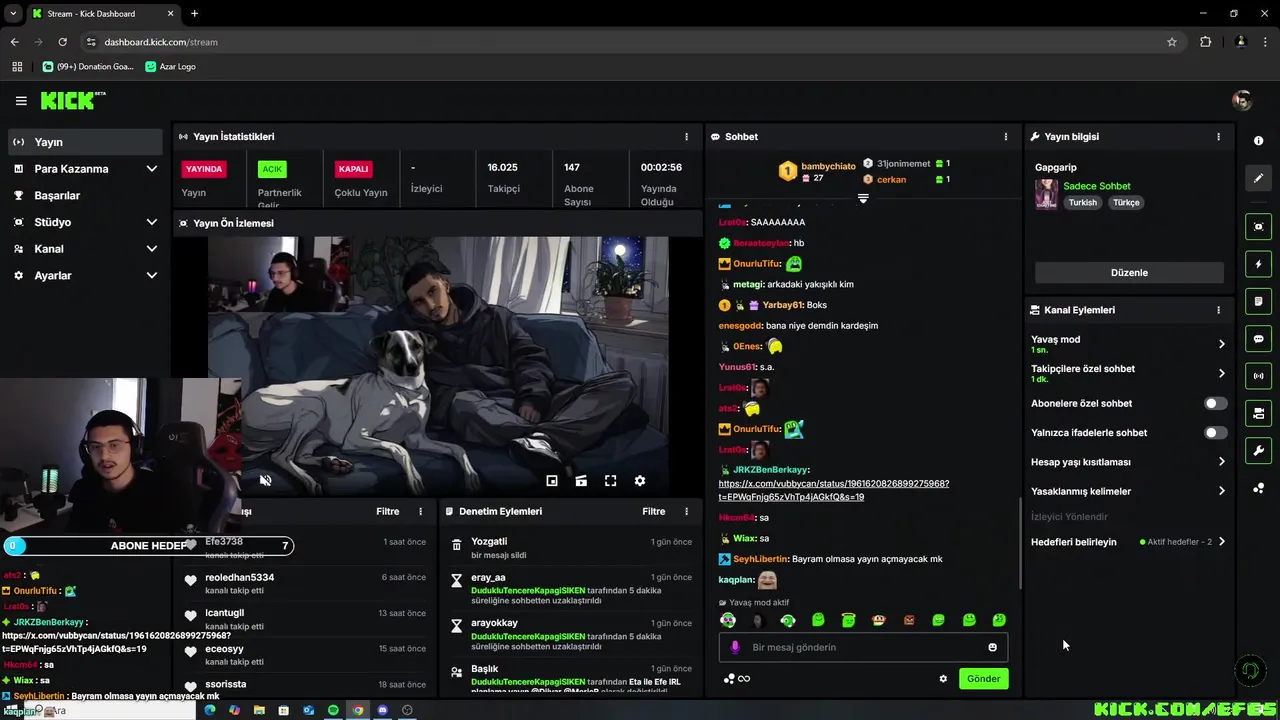Open the preview picture-in-picture icon
1280x720 pixels.
pos(552,481)
